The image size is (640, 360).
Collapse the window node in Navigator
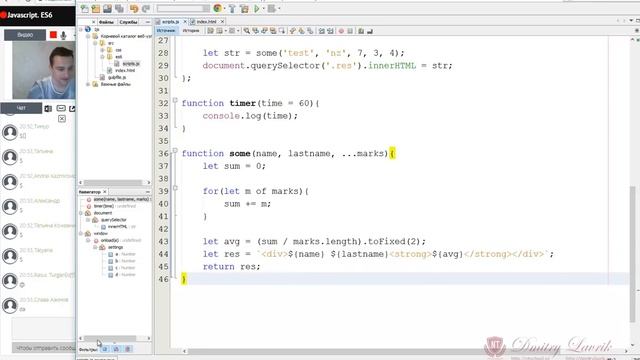pos(81,233)
